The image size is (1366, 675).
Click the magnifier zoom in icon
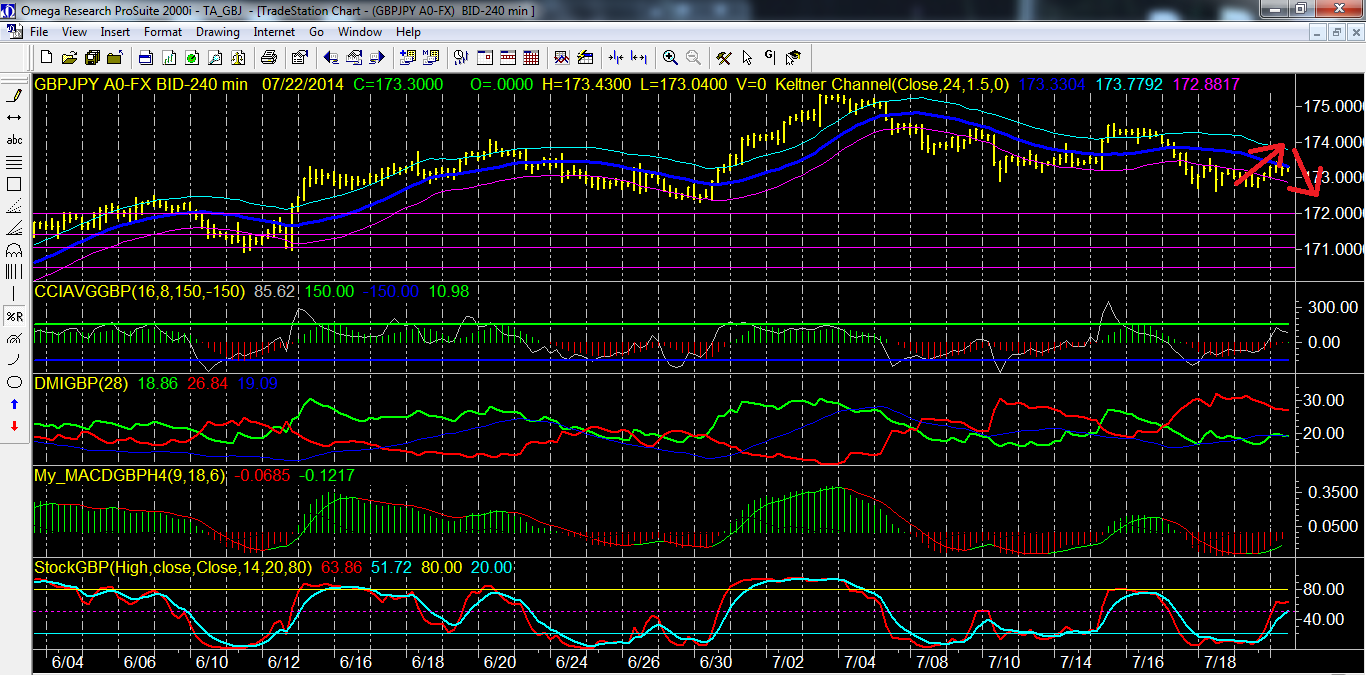pos(669,57)
